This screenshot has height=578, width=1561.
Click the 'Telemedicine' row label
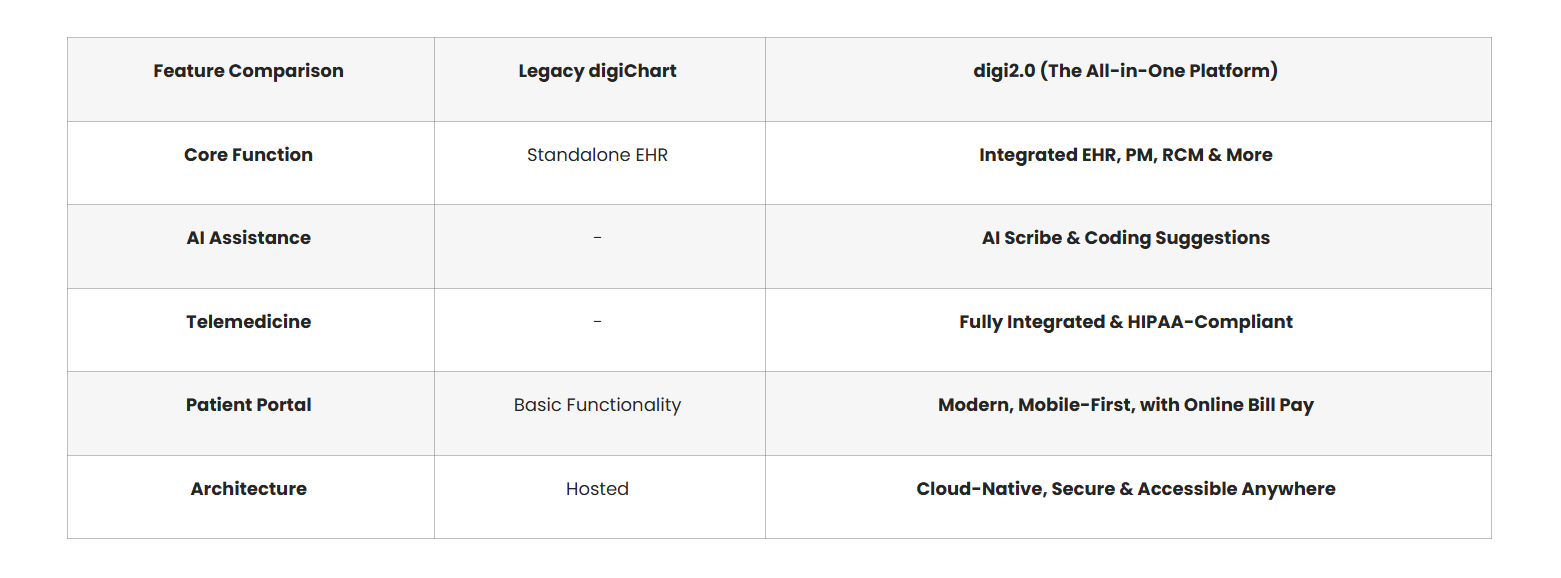248,322
